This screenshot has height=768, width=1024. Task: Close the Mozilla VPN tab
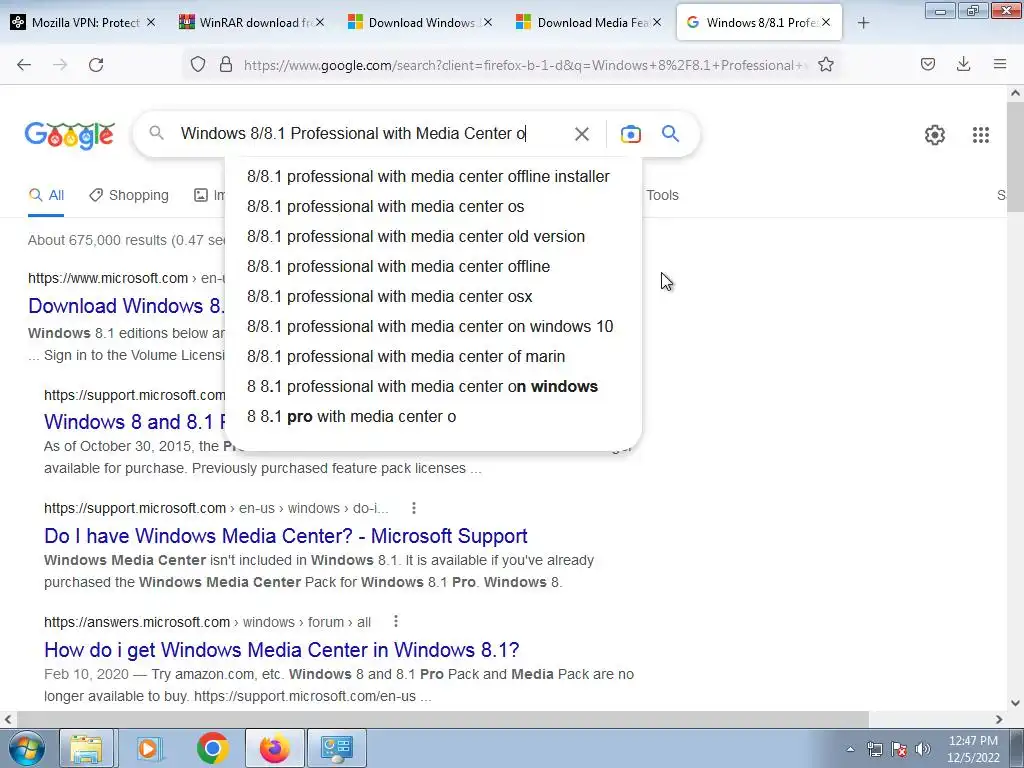(x=151, y=22)
